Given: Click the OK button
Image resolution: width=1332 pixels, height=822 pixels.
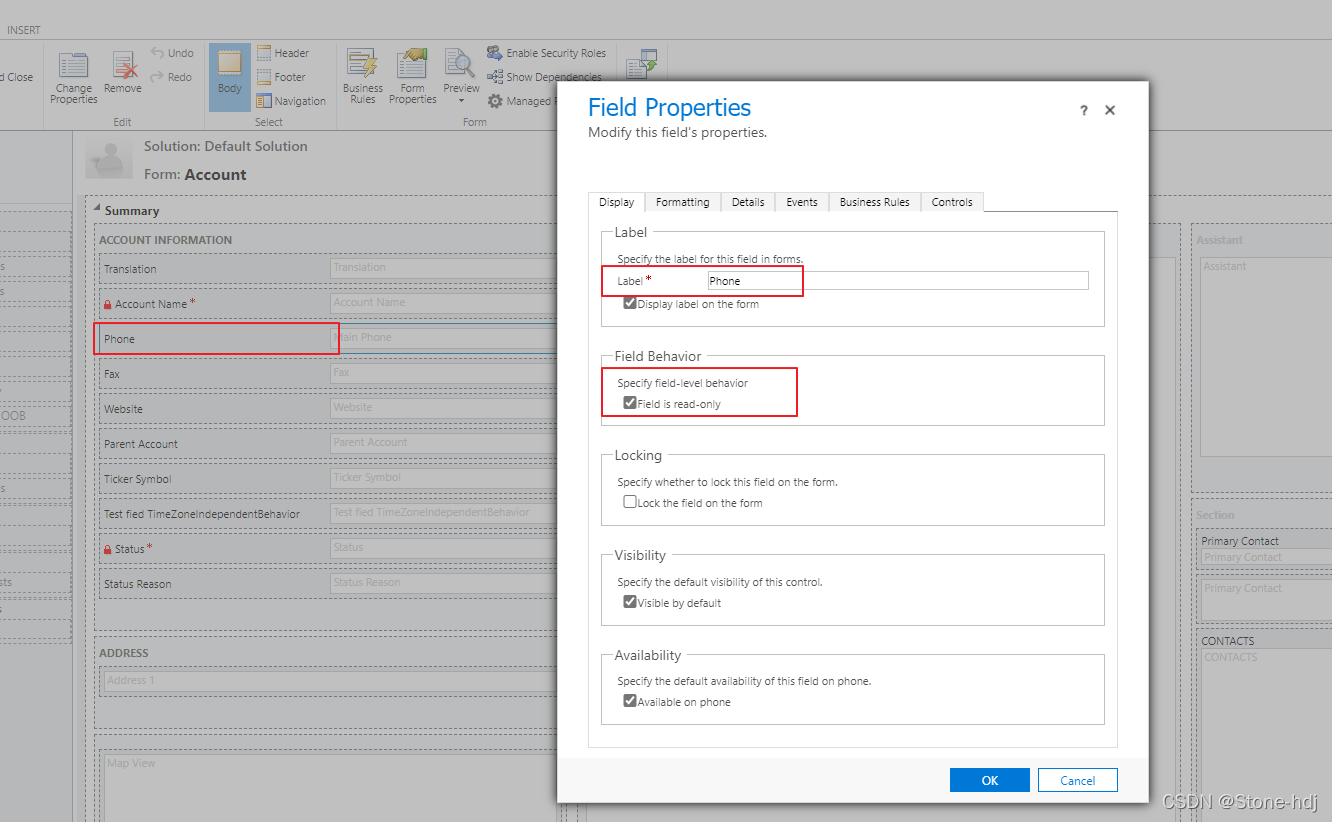Looking at the screenshot, I should point(990,780).
